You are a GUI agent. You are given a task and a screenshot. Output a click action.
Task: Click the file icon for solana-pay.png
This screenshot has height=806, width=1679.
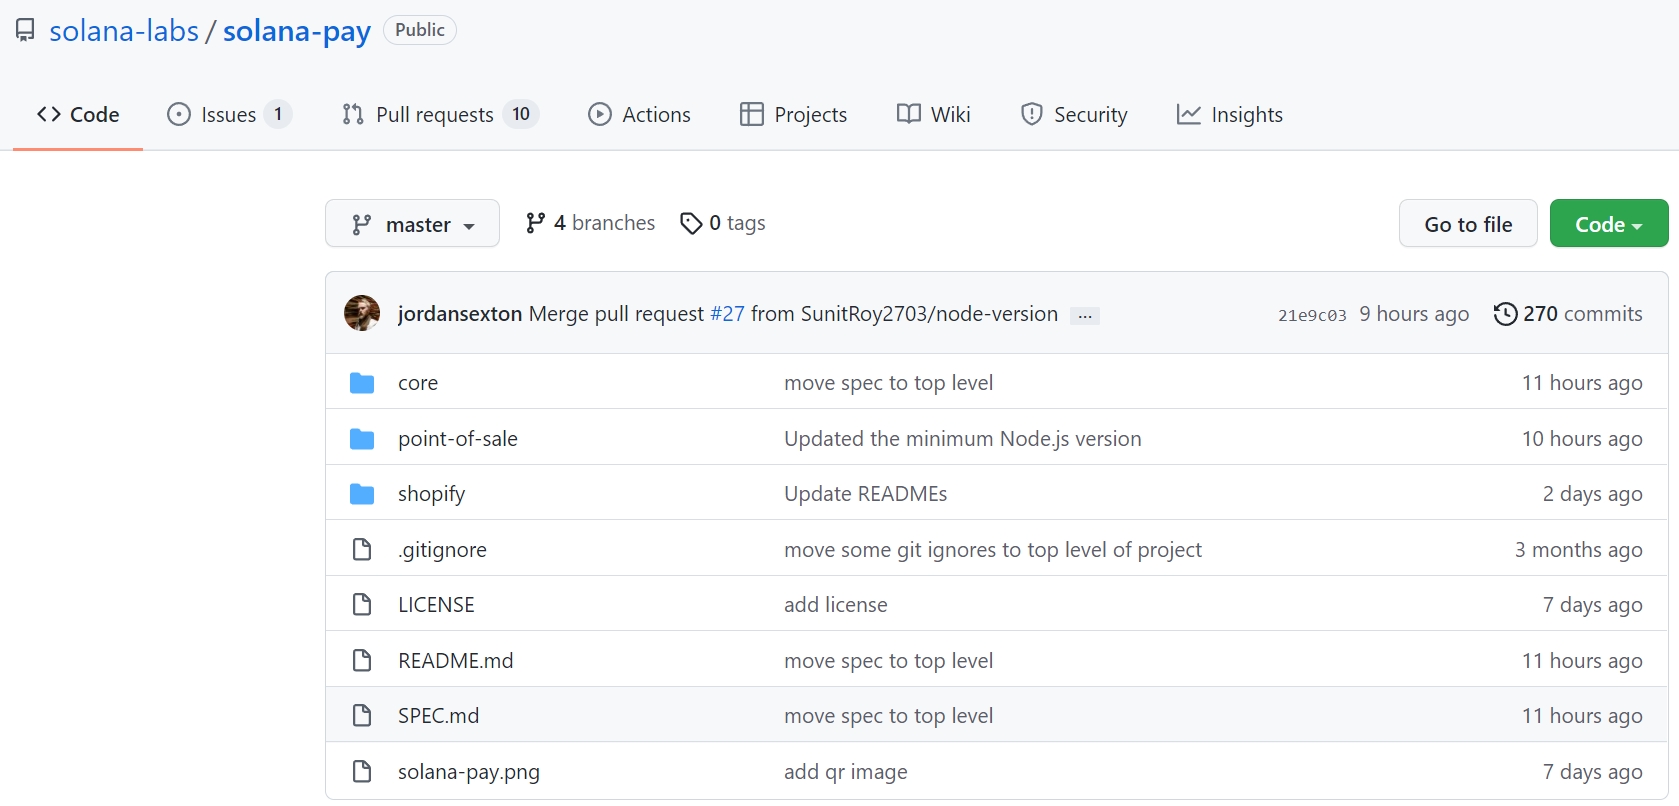tap(362, 771)
